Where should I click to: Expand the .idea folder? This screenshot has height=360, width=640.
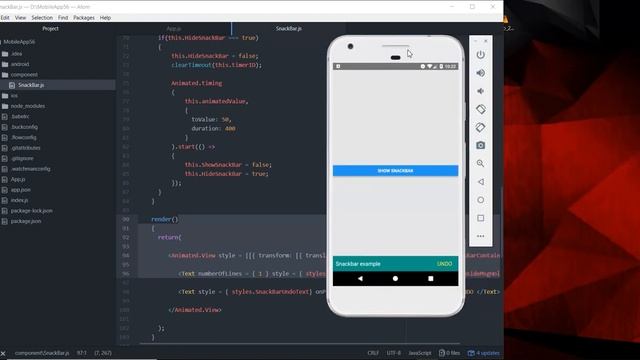click(16, 53)
